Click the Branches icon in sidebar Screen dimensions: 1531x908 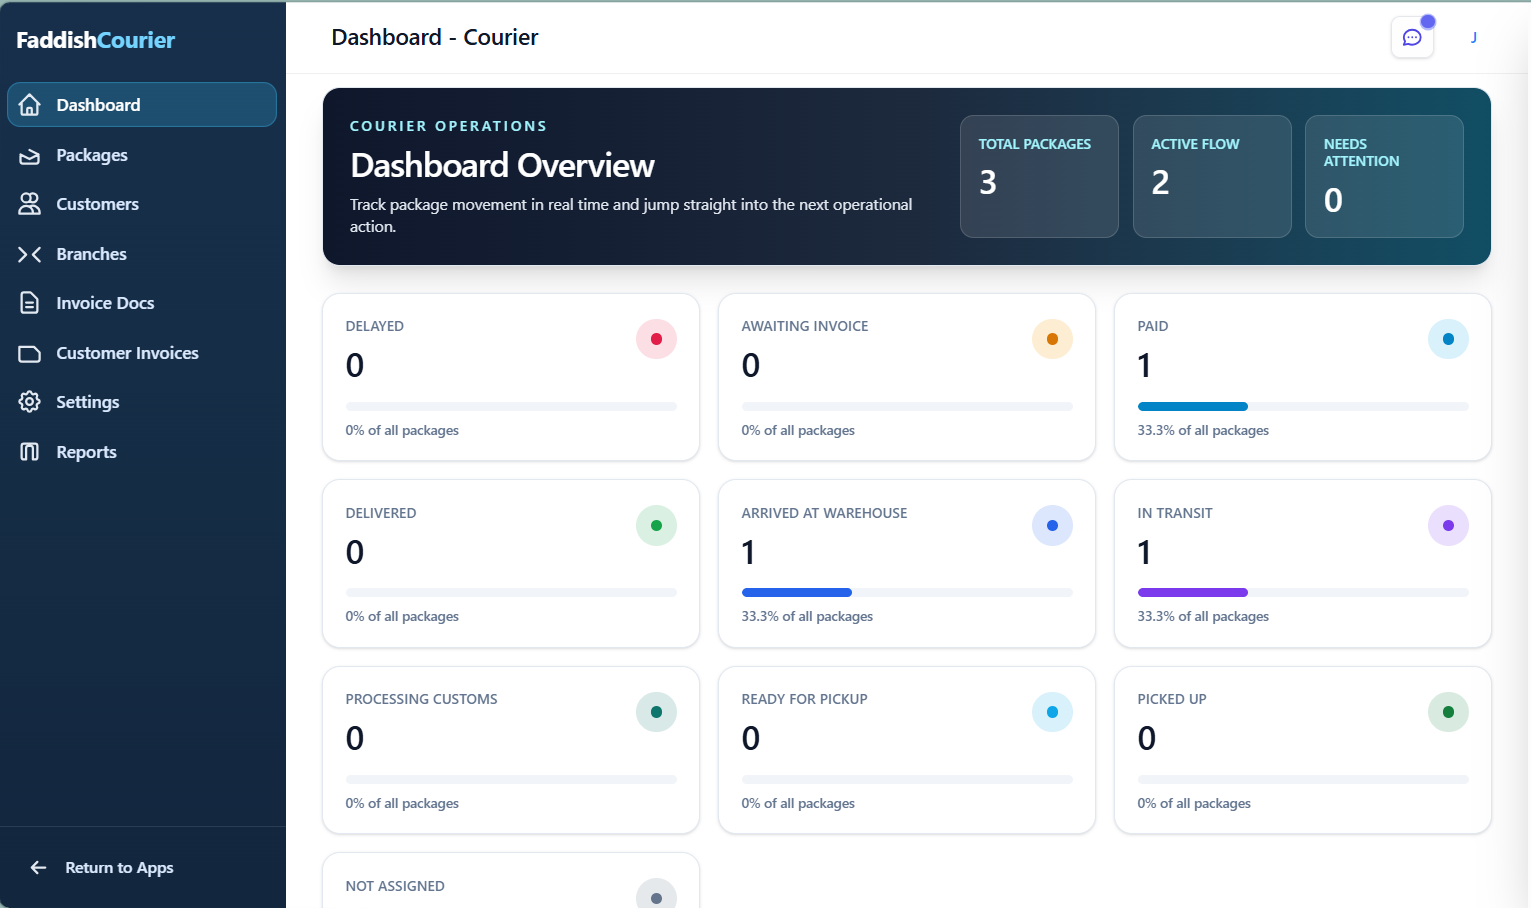coord(30,254)
